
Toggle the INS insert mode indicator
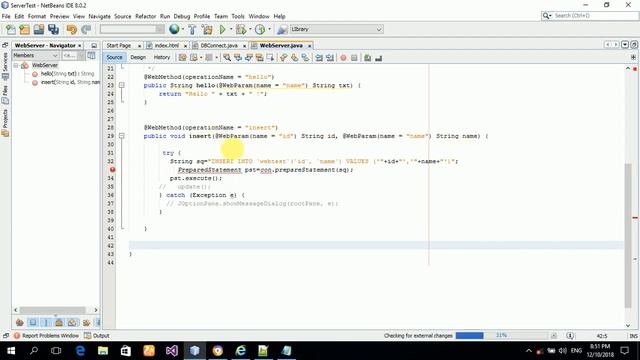click(633, 336)
